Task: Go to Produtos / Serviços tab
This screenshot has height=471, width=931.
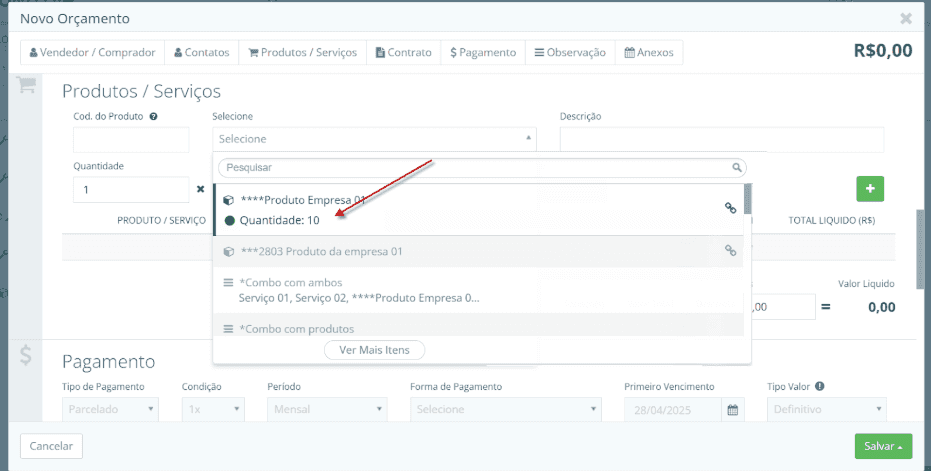Action: click(x=302, y=52)
